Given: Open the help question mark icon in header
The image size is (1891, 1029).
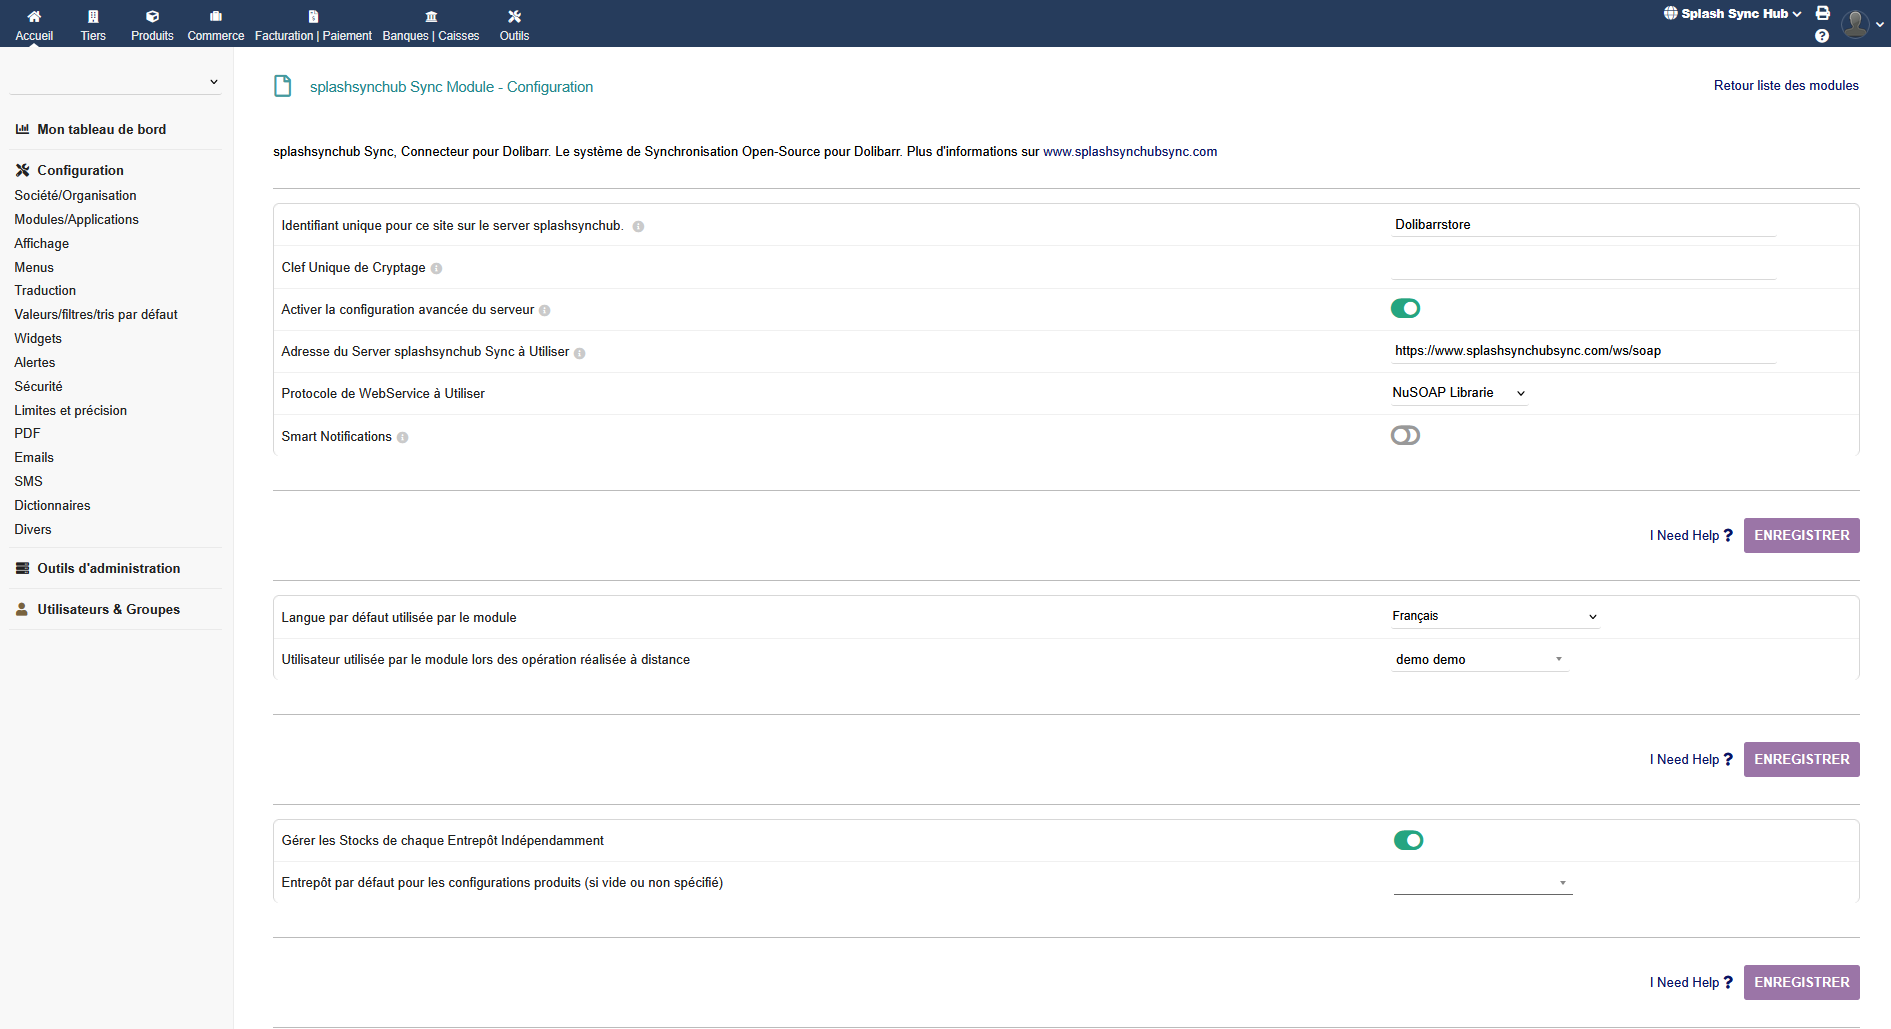Looking at the screenshot, I should pyautogui.click(x=1822, y=36).
